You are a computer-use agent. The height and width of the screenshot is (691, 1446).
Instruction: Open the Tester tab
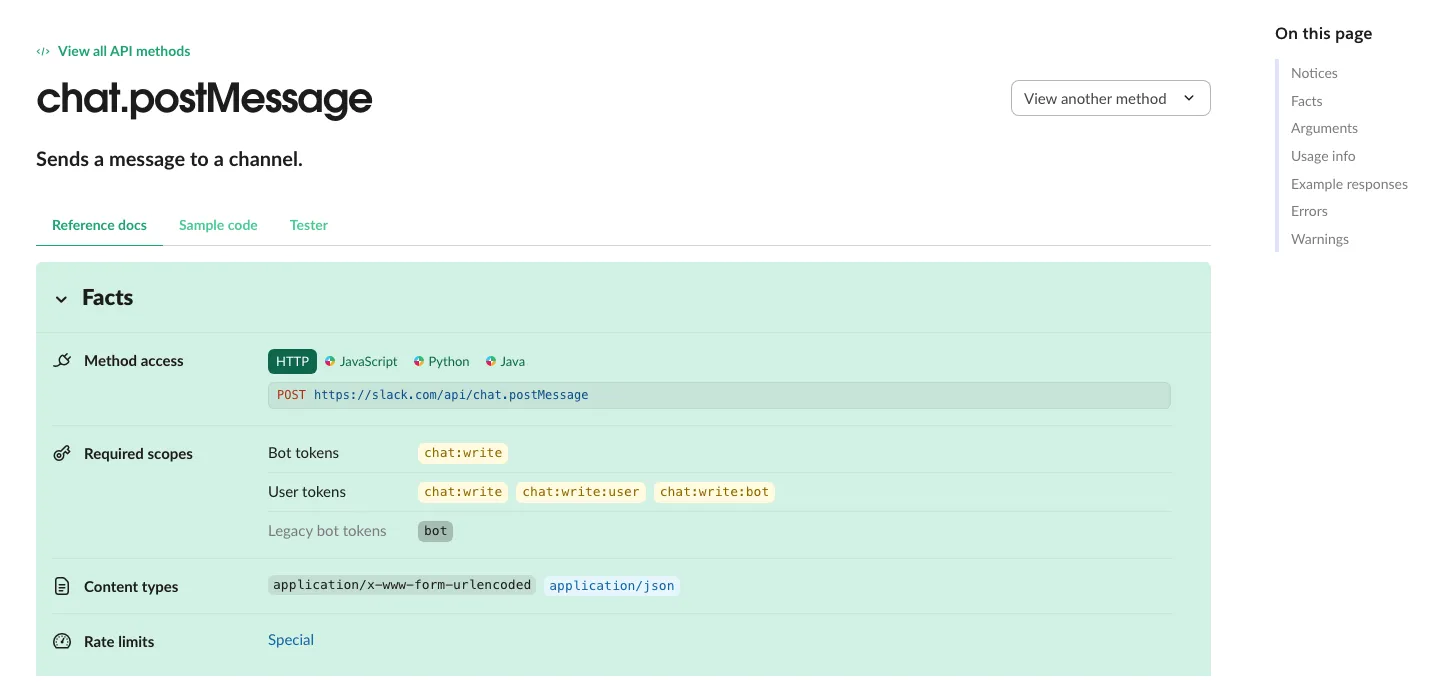pos(308,225)
